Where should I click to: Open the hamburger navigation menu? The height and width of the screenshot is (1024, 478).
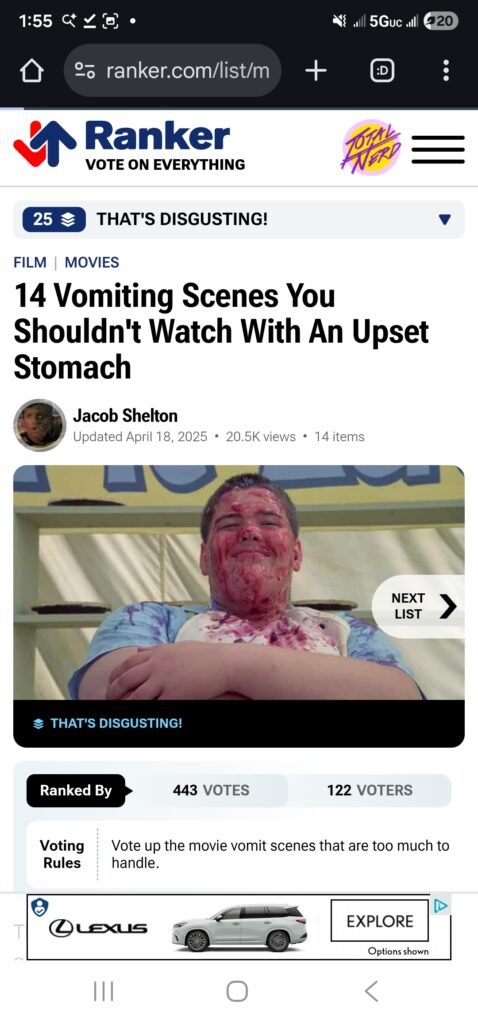438,150
